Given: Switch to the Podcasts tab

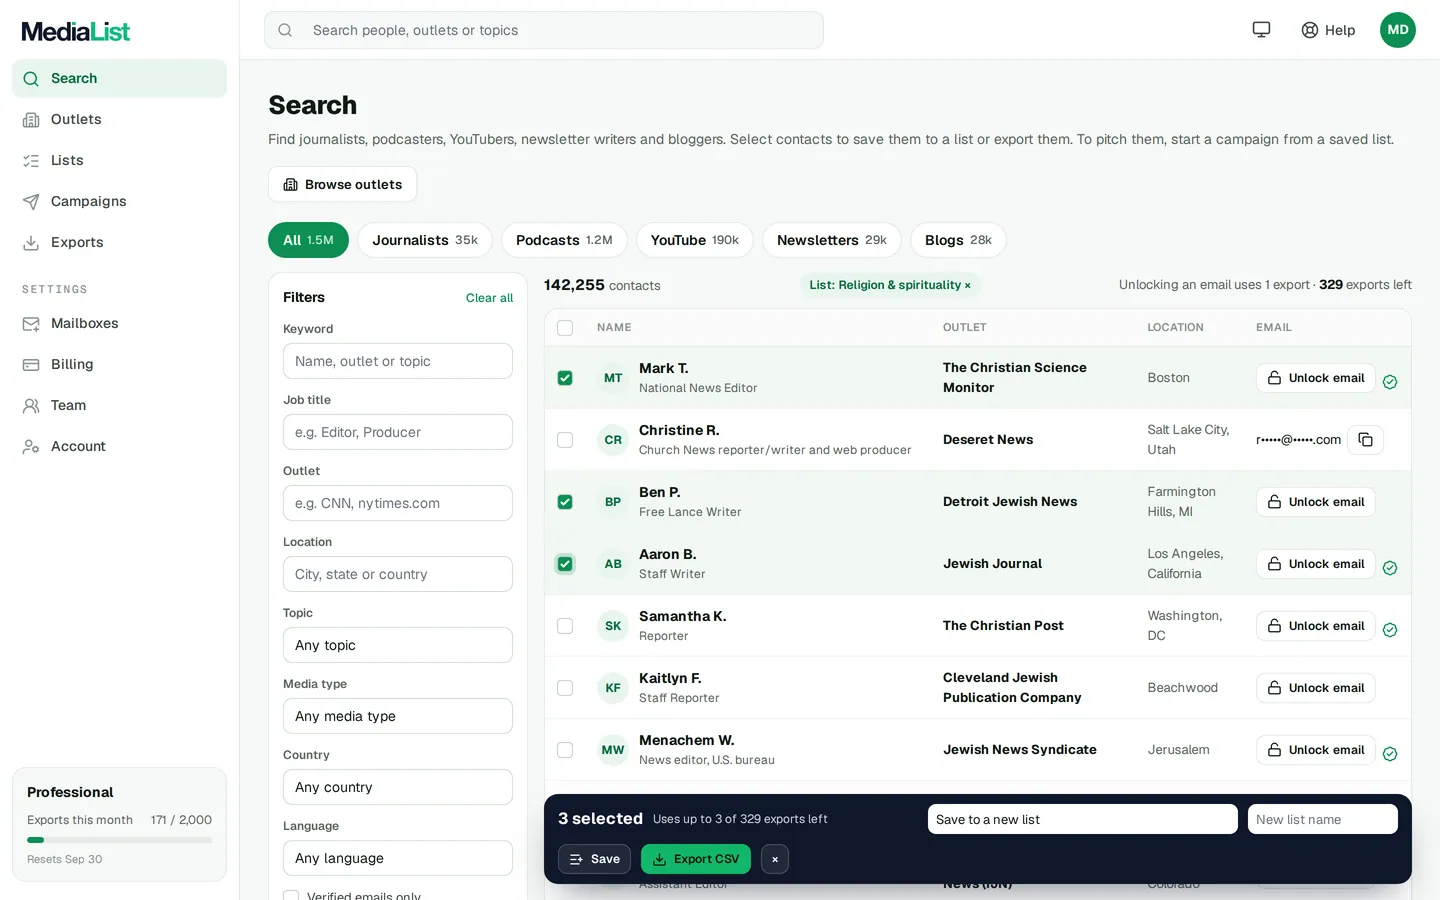Looking at the screenshot, I should (564, 240).
